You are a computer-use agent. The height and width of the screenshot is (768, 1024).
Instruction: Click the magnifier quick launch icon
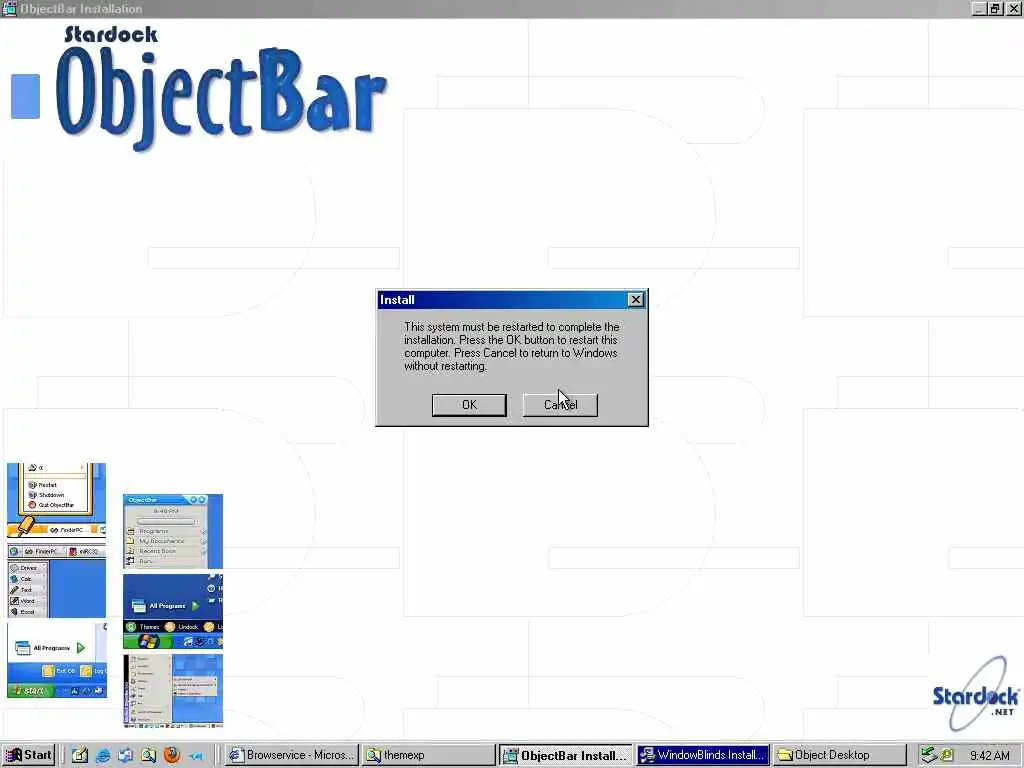[x=148, y=755]
